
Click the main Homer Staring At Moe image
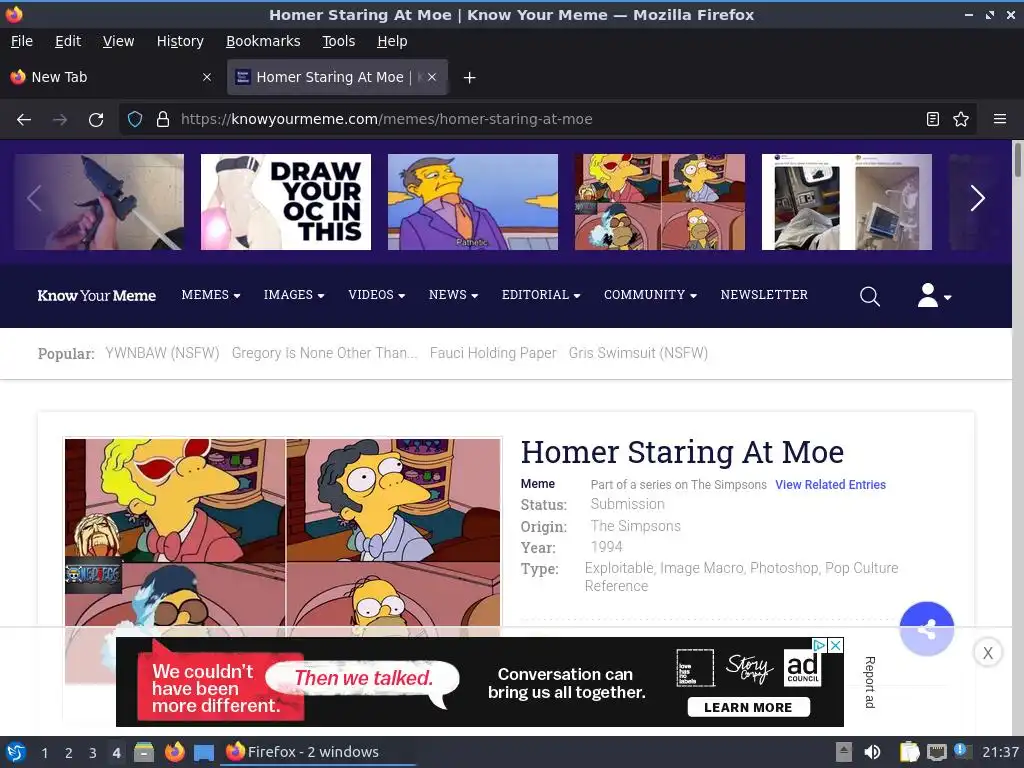(x=282, y=532)
